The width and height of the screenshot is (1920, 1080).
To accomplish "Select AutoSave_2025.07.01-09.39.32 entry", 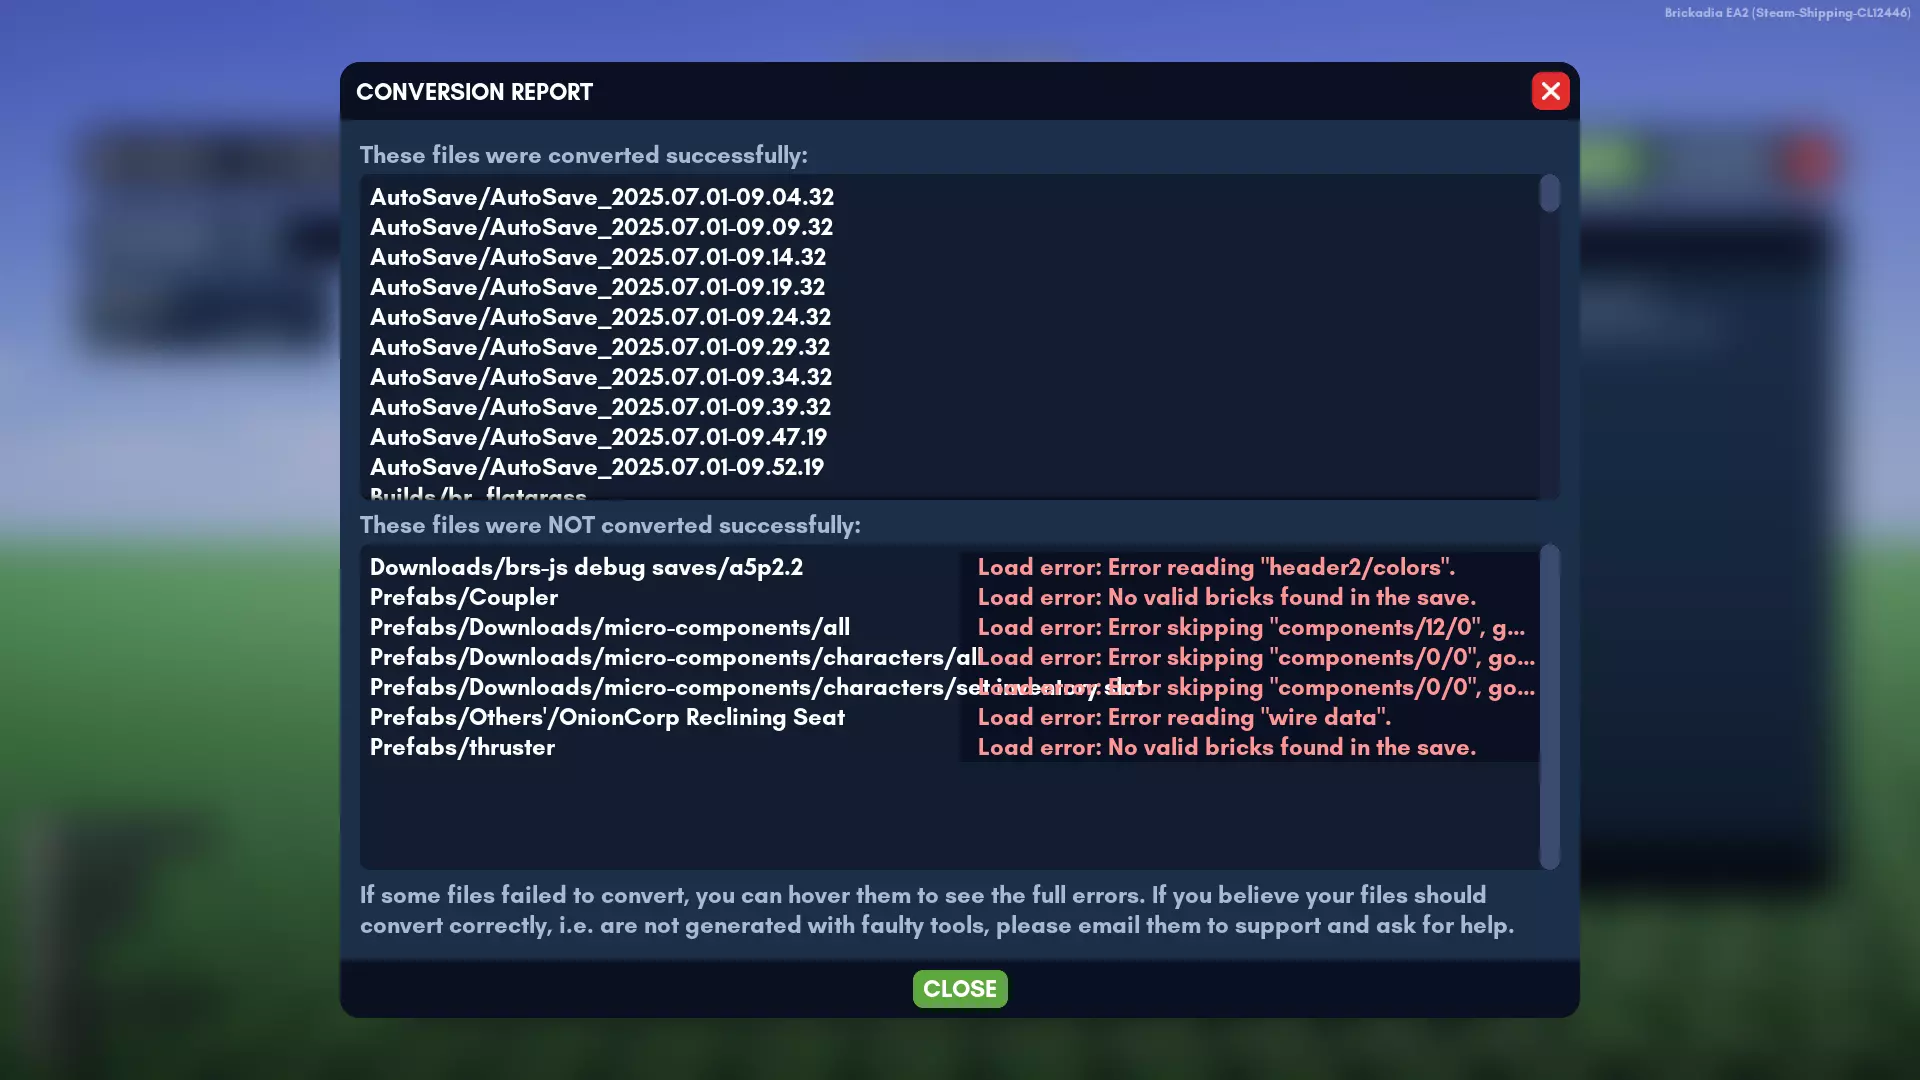I will coord(600,407).
